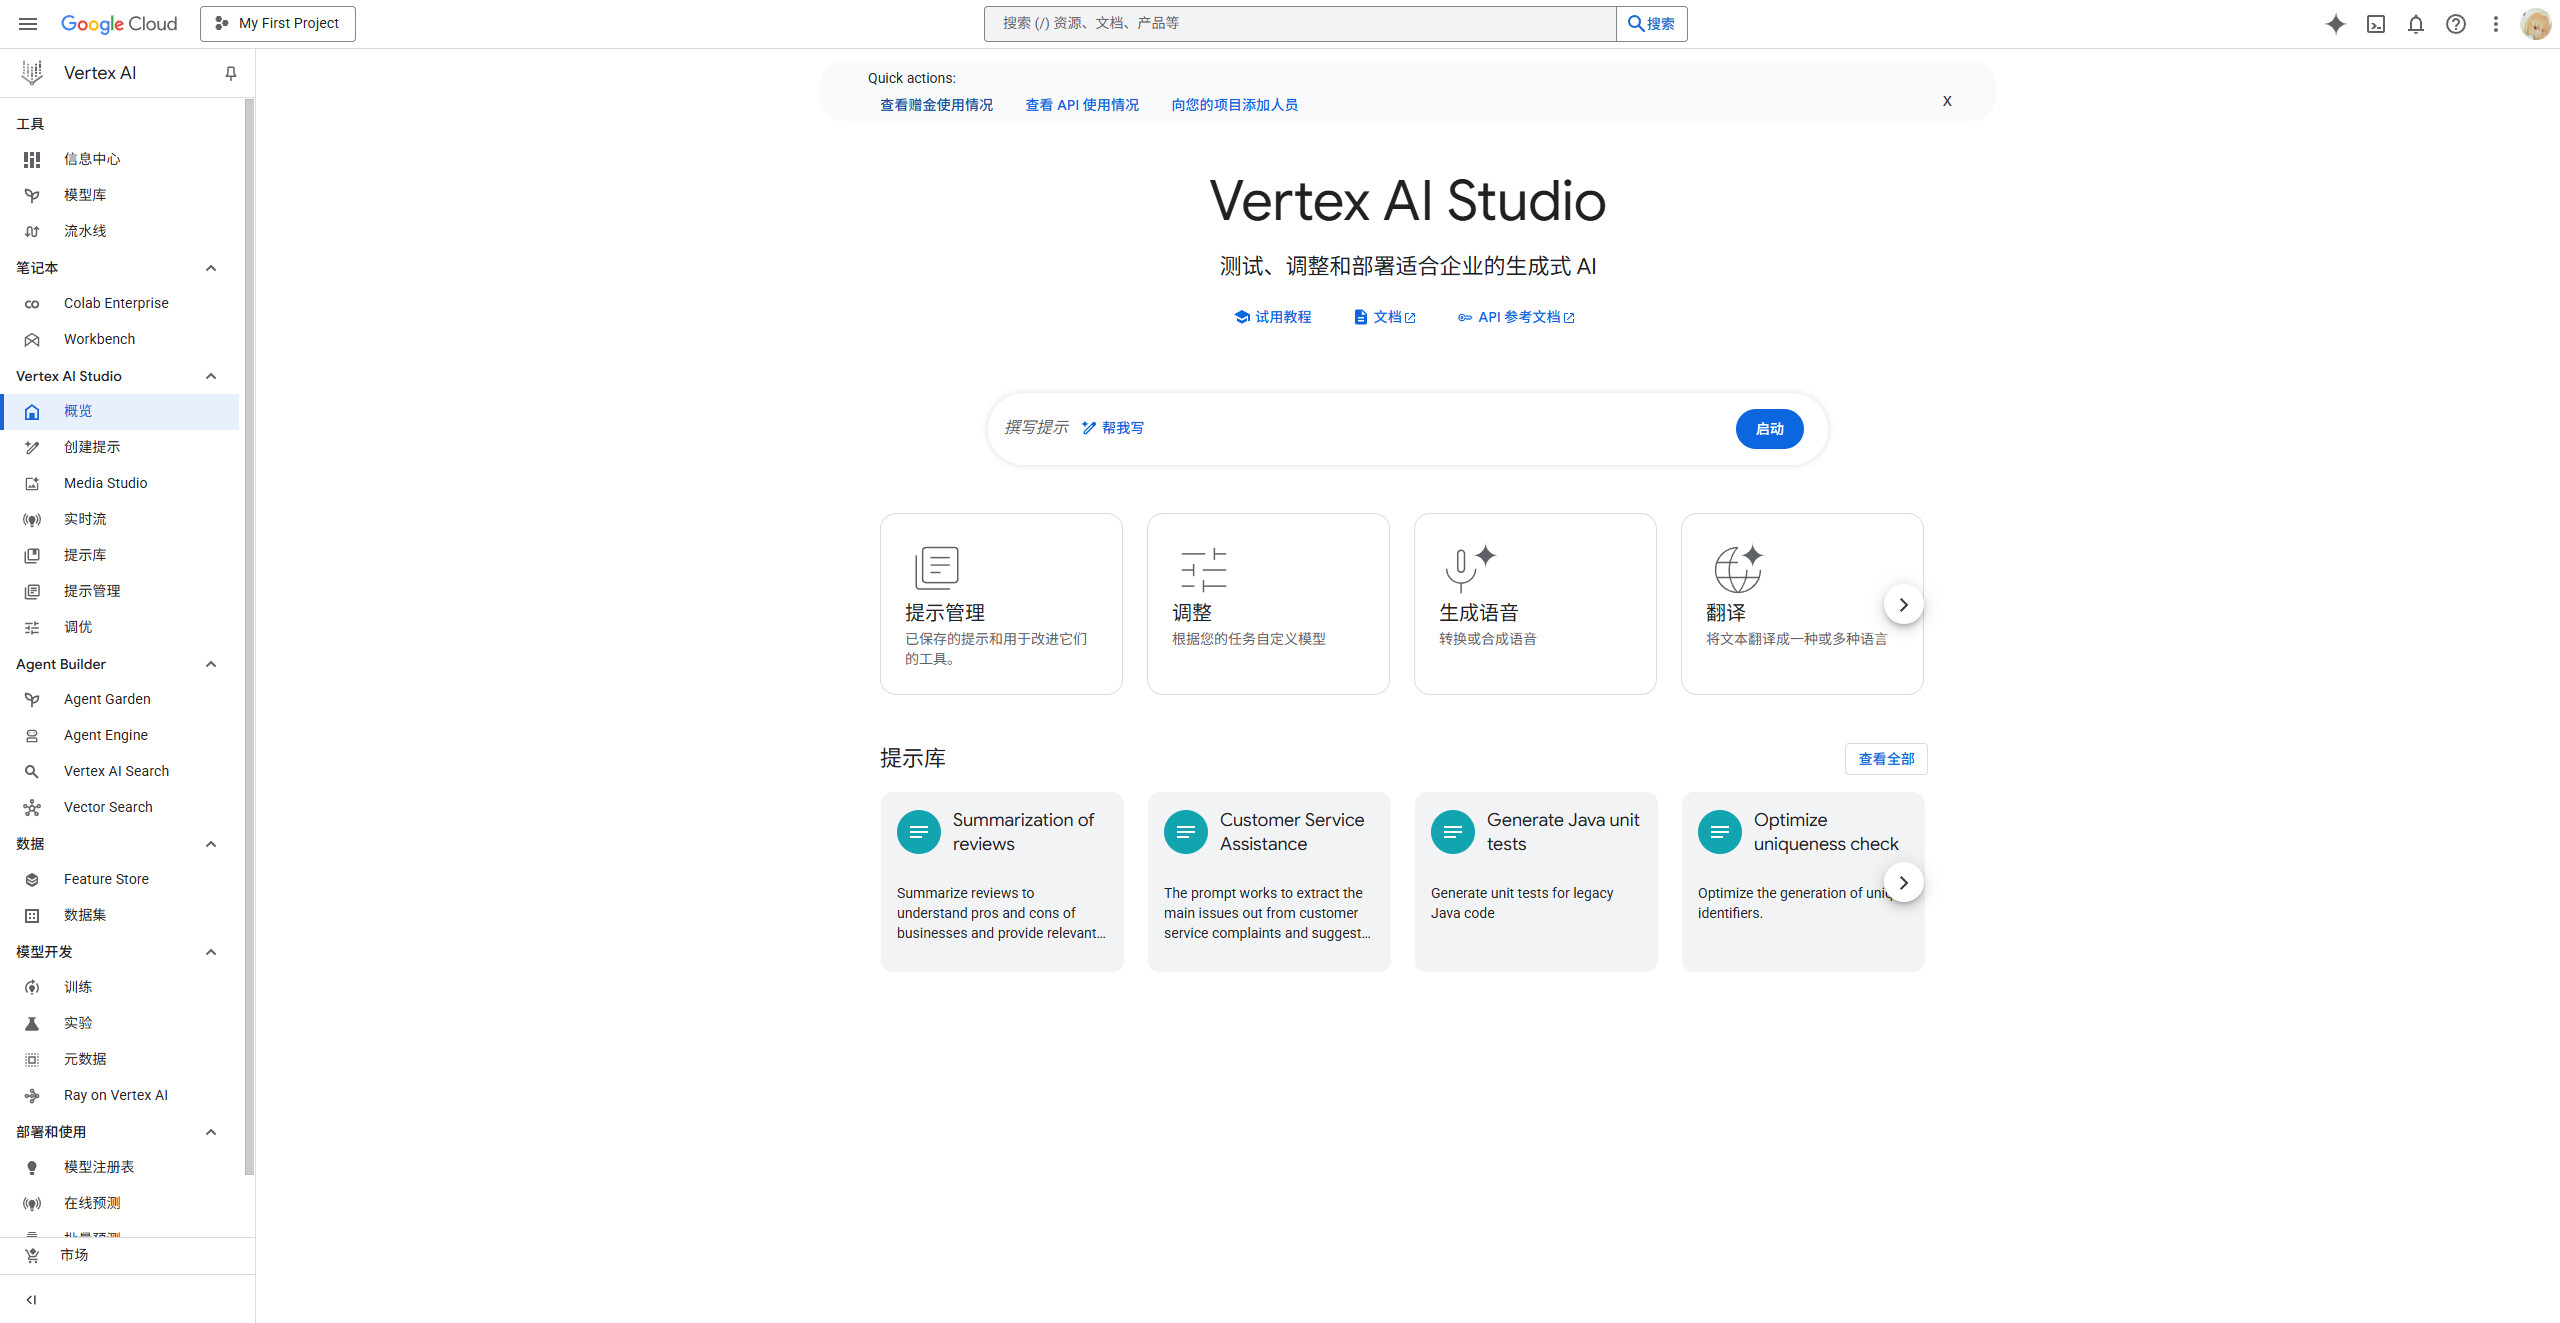Screen dimensions: 2560x1323
Task: Open Colab Enterprise in sidebar
Action: 116,303
